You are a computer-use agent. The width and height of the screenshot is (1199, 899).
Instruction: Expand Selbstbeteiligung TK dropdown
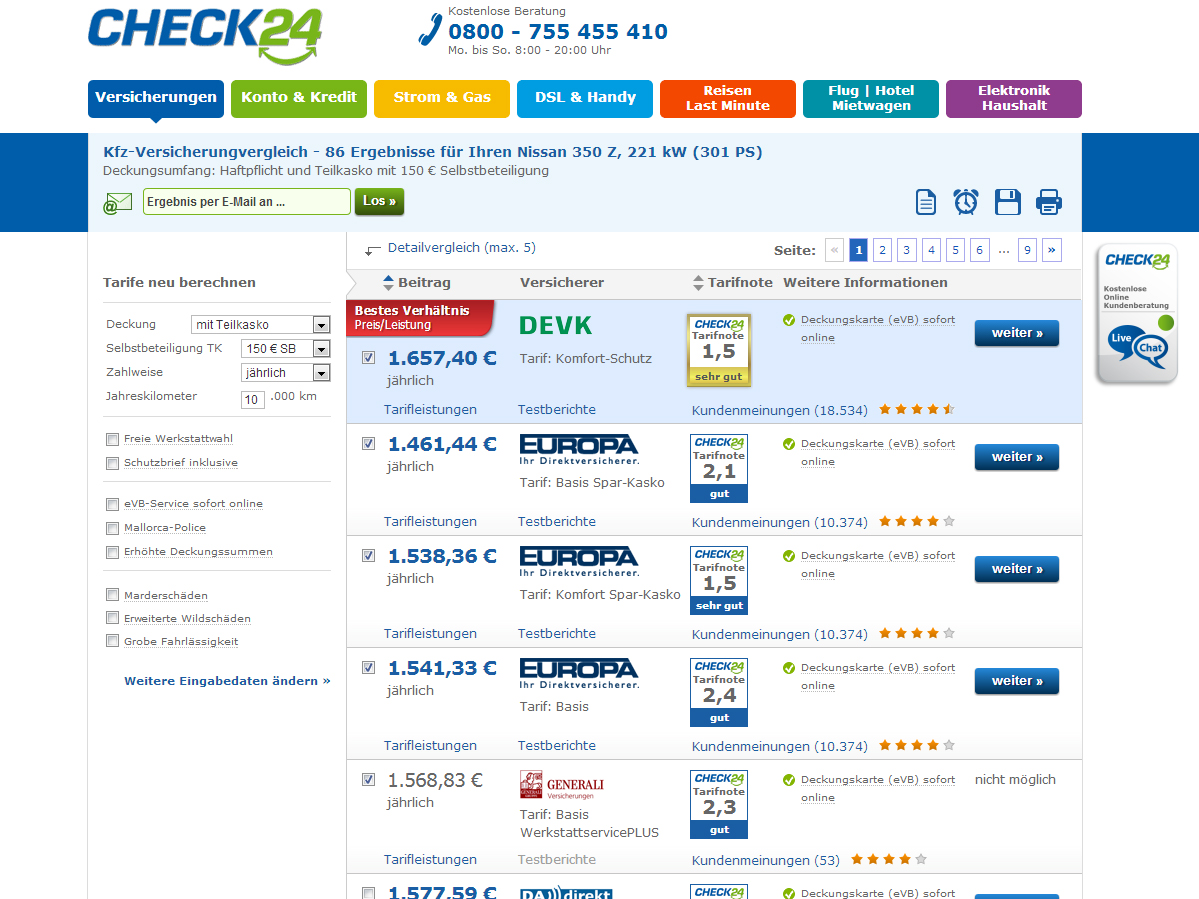pos(285,349)
